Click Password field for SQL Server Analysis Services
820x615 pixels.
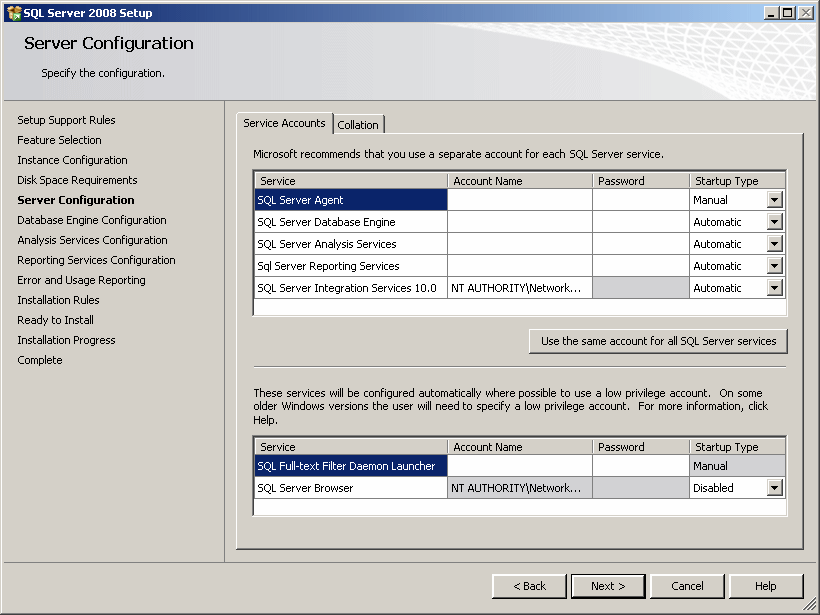point(641,244)
